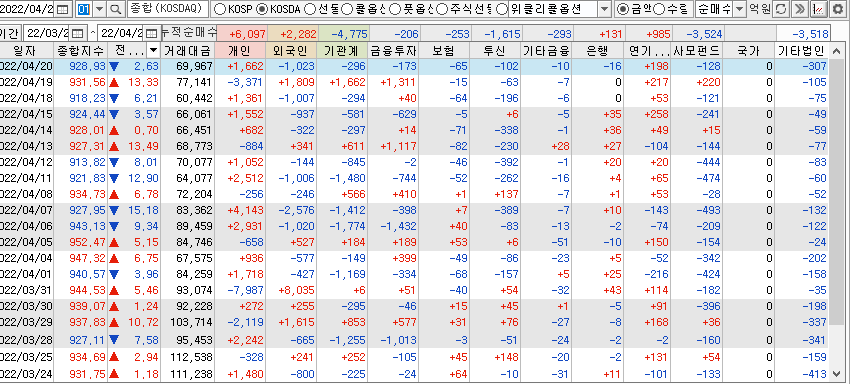The width and height of the screenshot is (850, 384).
Task: Click individual value +4,143
Action: pyautogui.click(x=246, y=210)
